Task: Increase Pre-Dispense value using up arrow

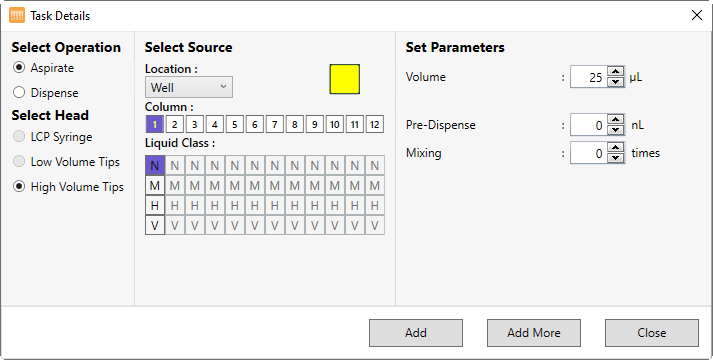Action: point(616,120)
